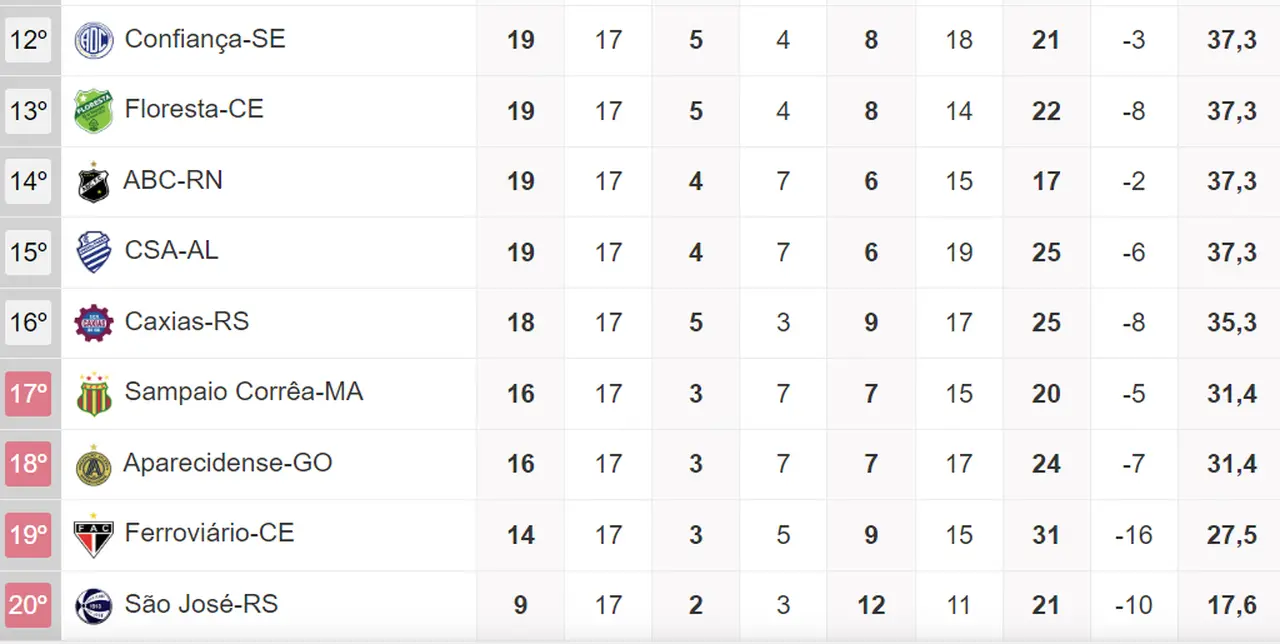Viewport: 1280px width, 644px height.
Task: Click the ABC-RN club crest icon
Action: (93, 182)
